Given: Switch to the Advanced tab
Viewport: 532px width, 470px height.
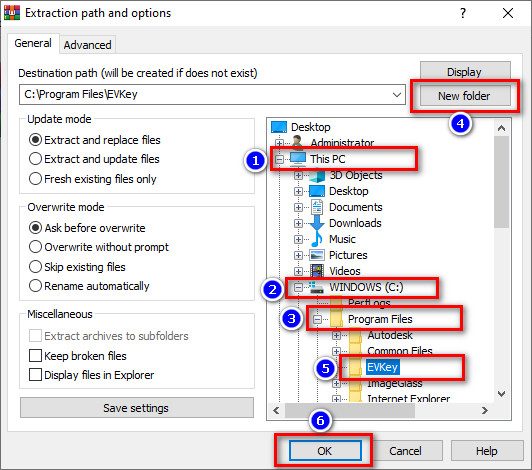Looking at the screenshot, I should 88,45.
